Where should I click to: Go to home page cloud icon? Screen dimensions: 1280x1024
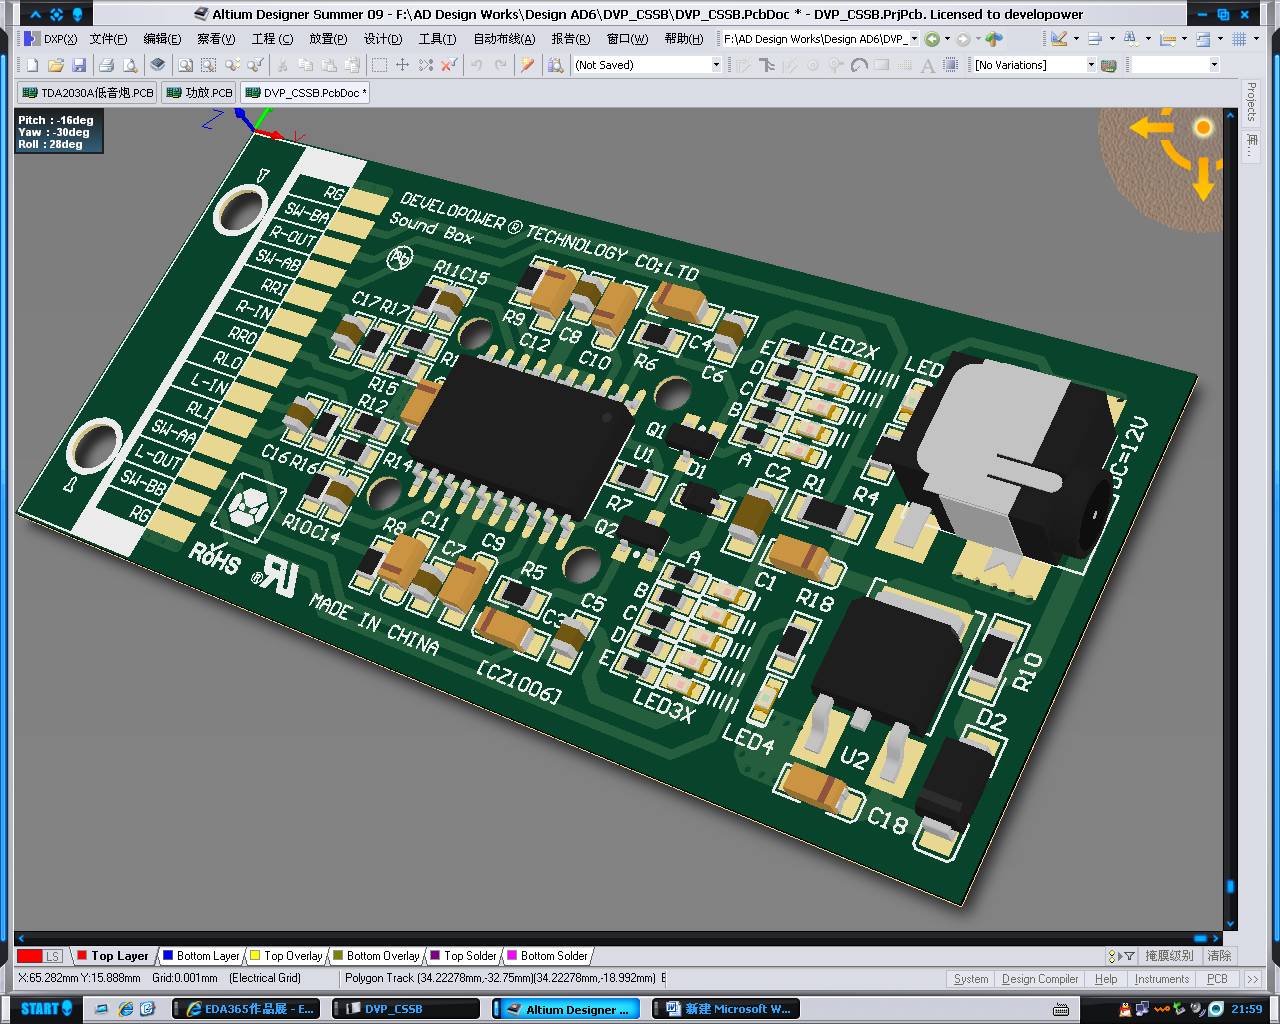993,39
